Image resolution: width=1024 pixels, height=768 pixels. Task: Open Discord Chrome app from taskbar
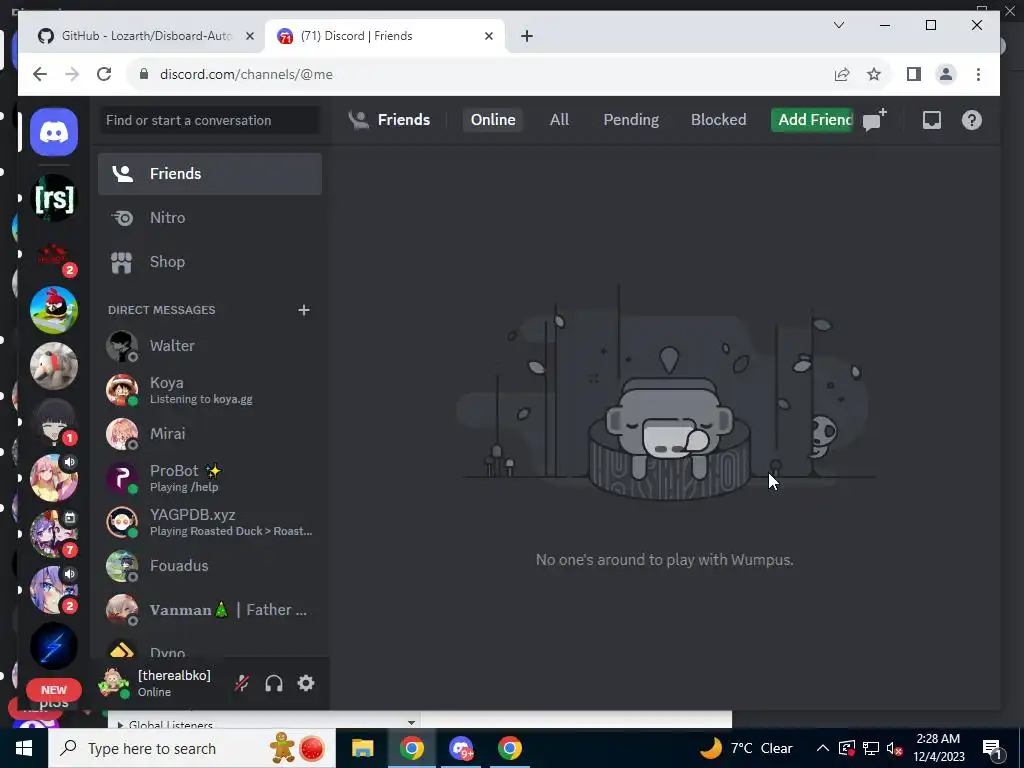coord(461,748)
